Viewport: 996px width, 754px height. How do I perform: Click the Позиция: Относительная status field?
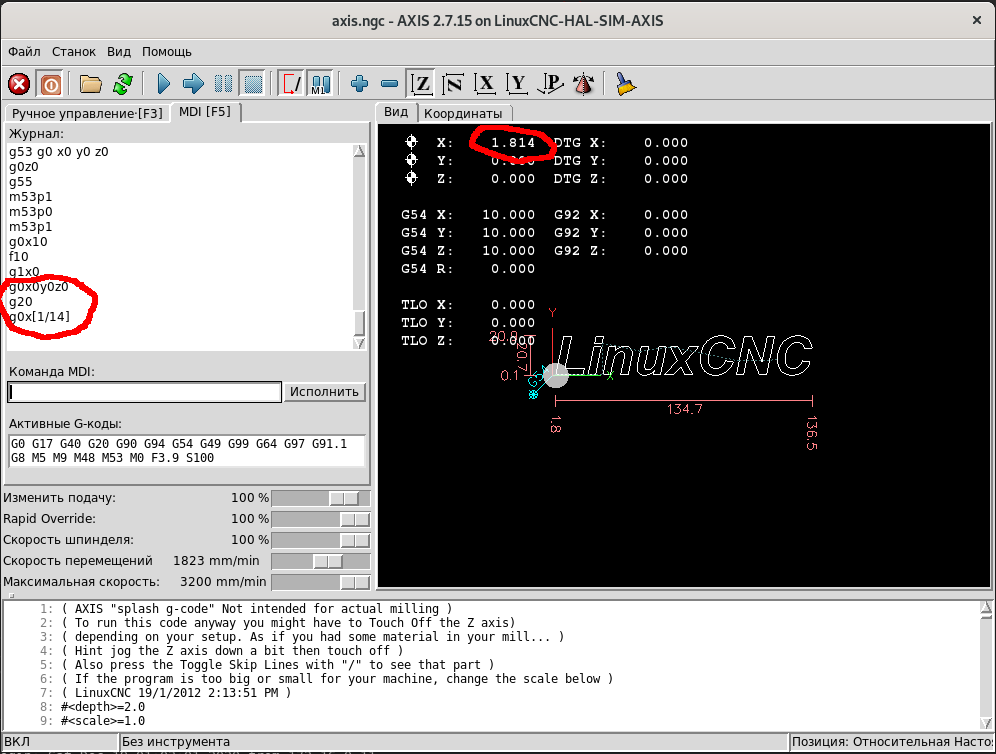click(892, 742)
